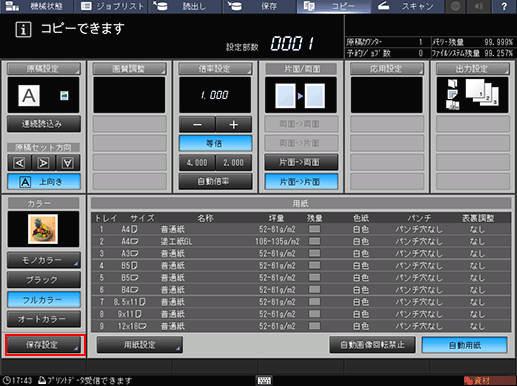Viewport: 517px width, 386px height.
Task: Click the minus magnification button
Action: 197,125
